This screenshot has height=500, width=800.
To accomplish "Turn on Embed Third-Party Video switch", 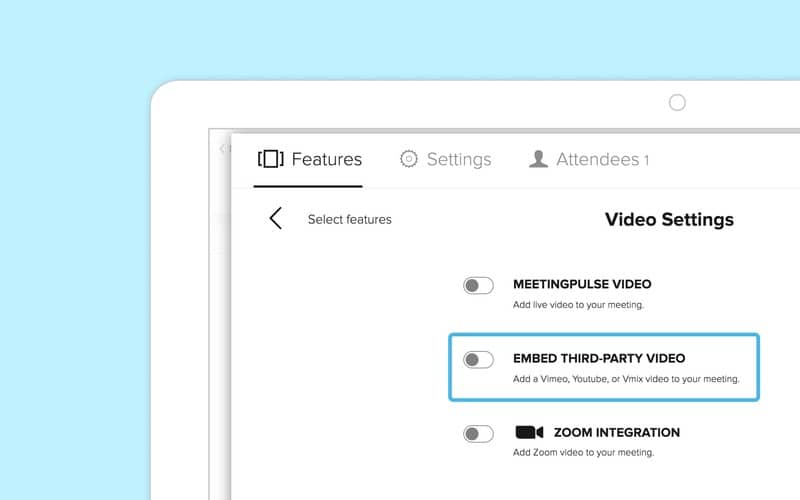I will coord(478,359).
